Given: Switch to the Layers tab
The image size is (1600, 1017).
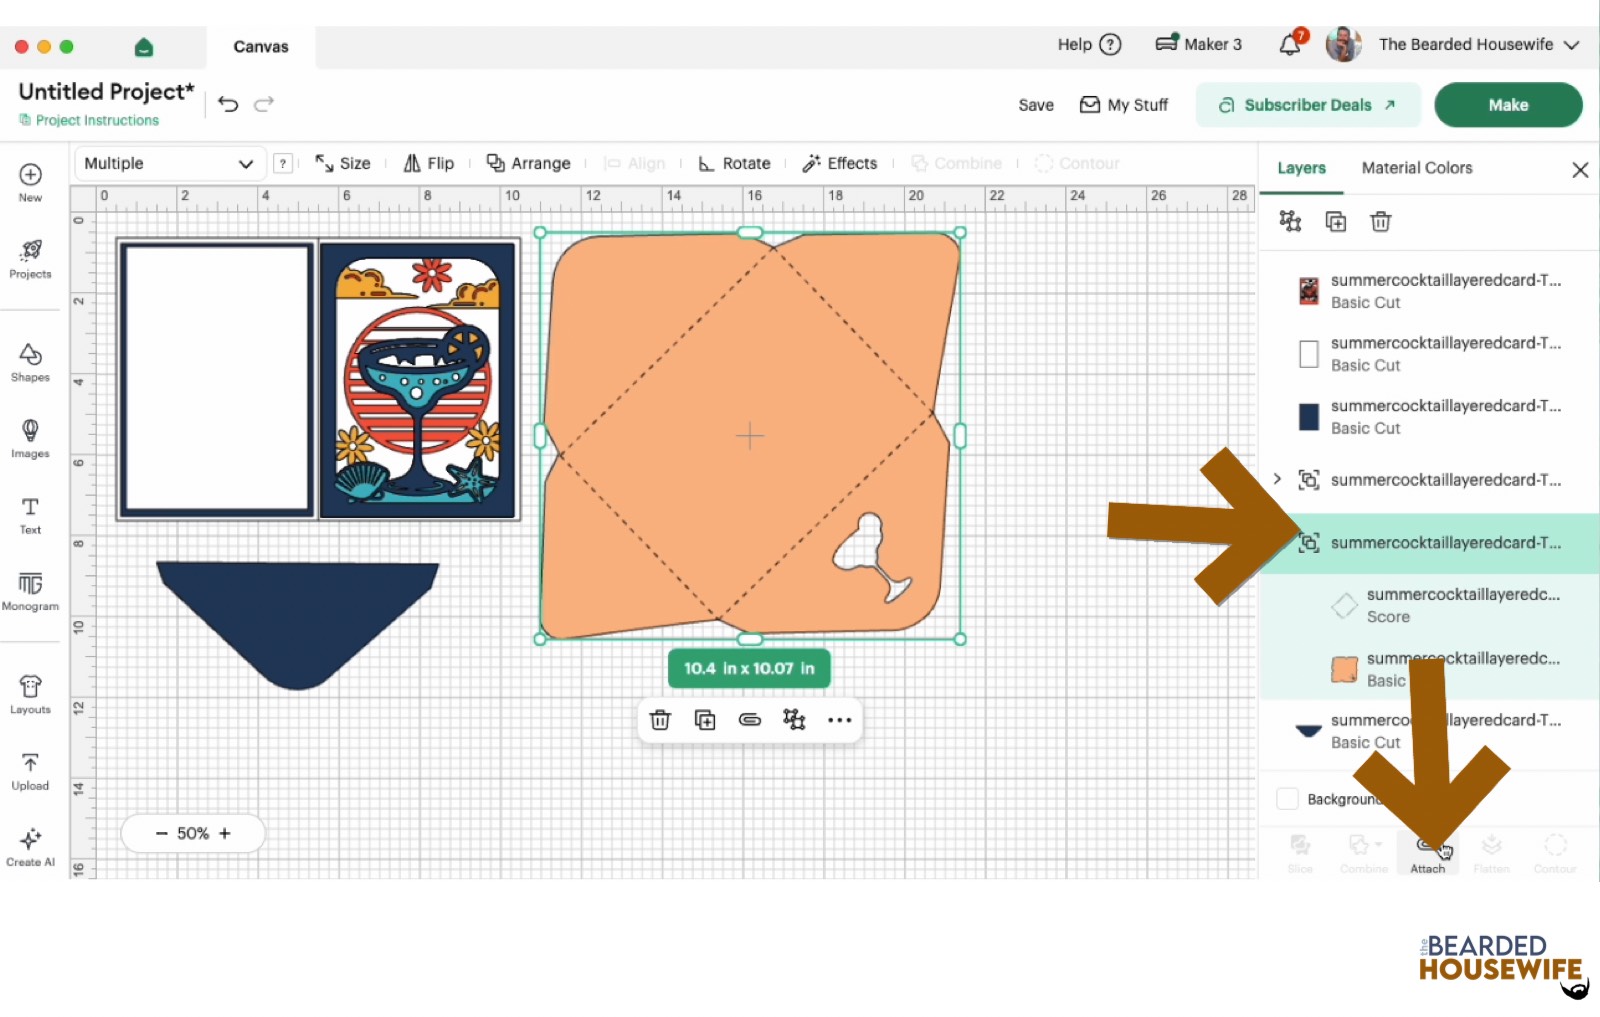Looking at the screenshot, I should 1301,168.
